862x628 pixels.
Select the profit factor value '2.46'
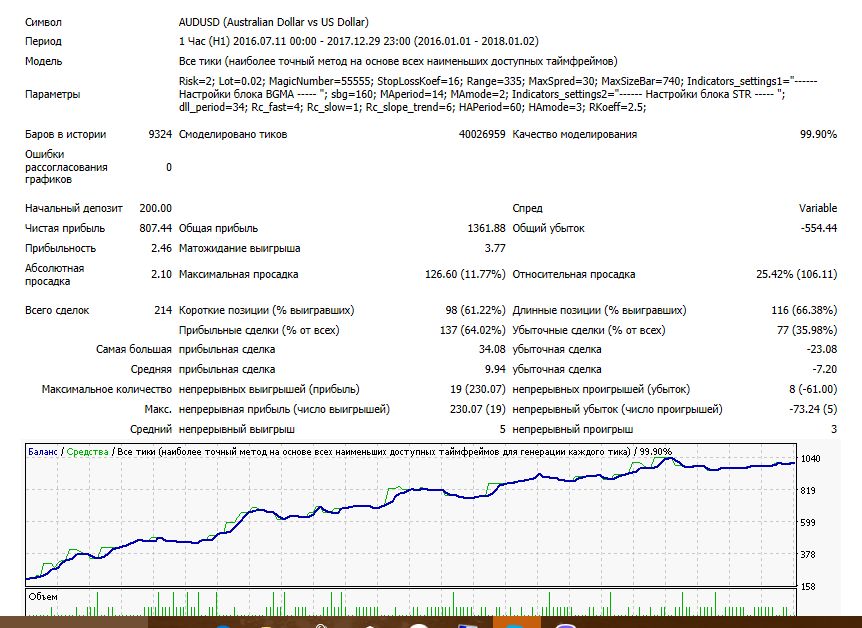coord(161,249)
